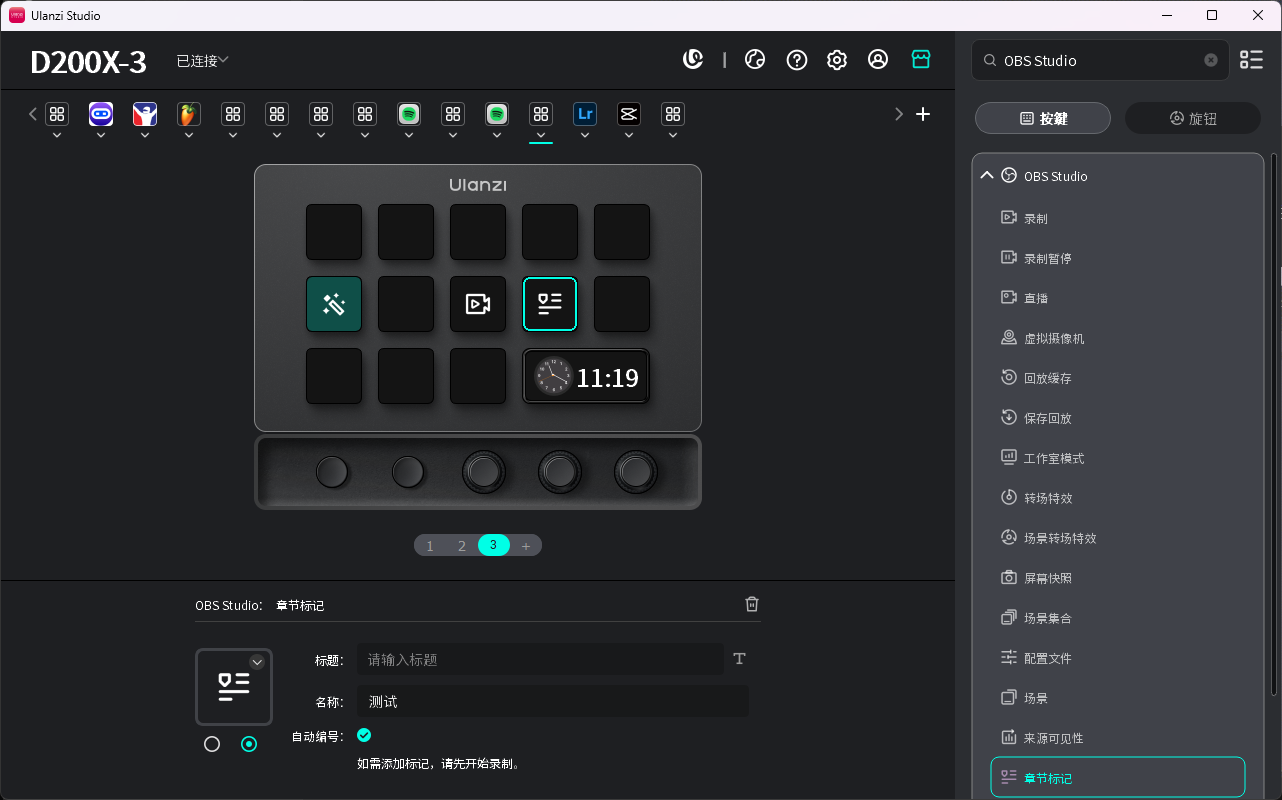Screen dimensions: 1282x800
Task: Disable the 自动编号 checkbox
Action: [364, 735]
